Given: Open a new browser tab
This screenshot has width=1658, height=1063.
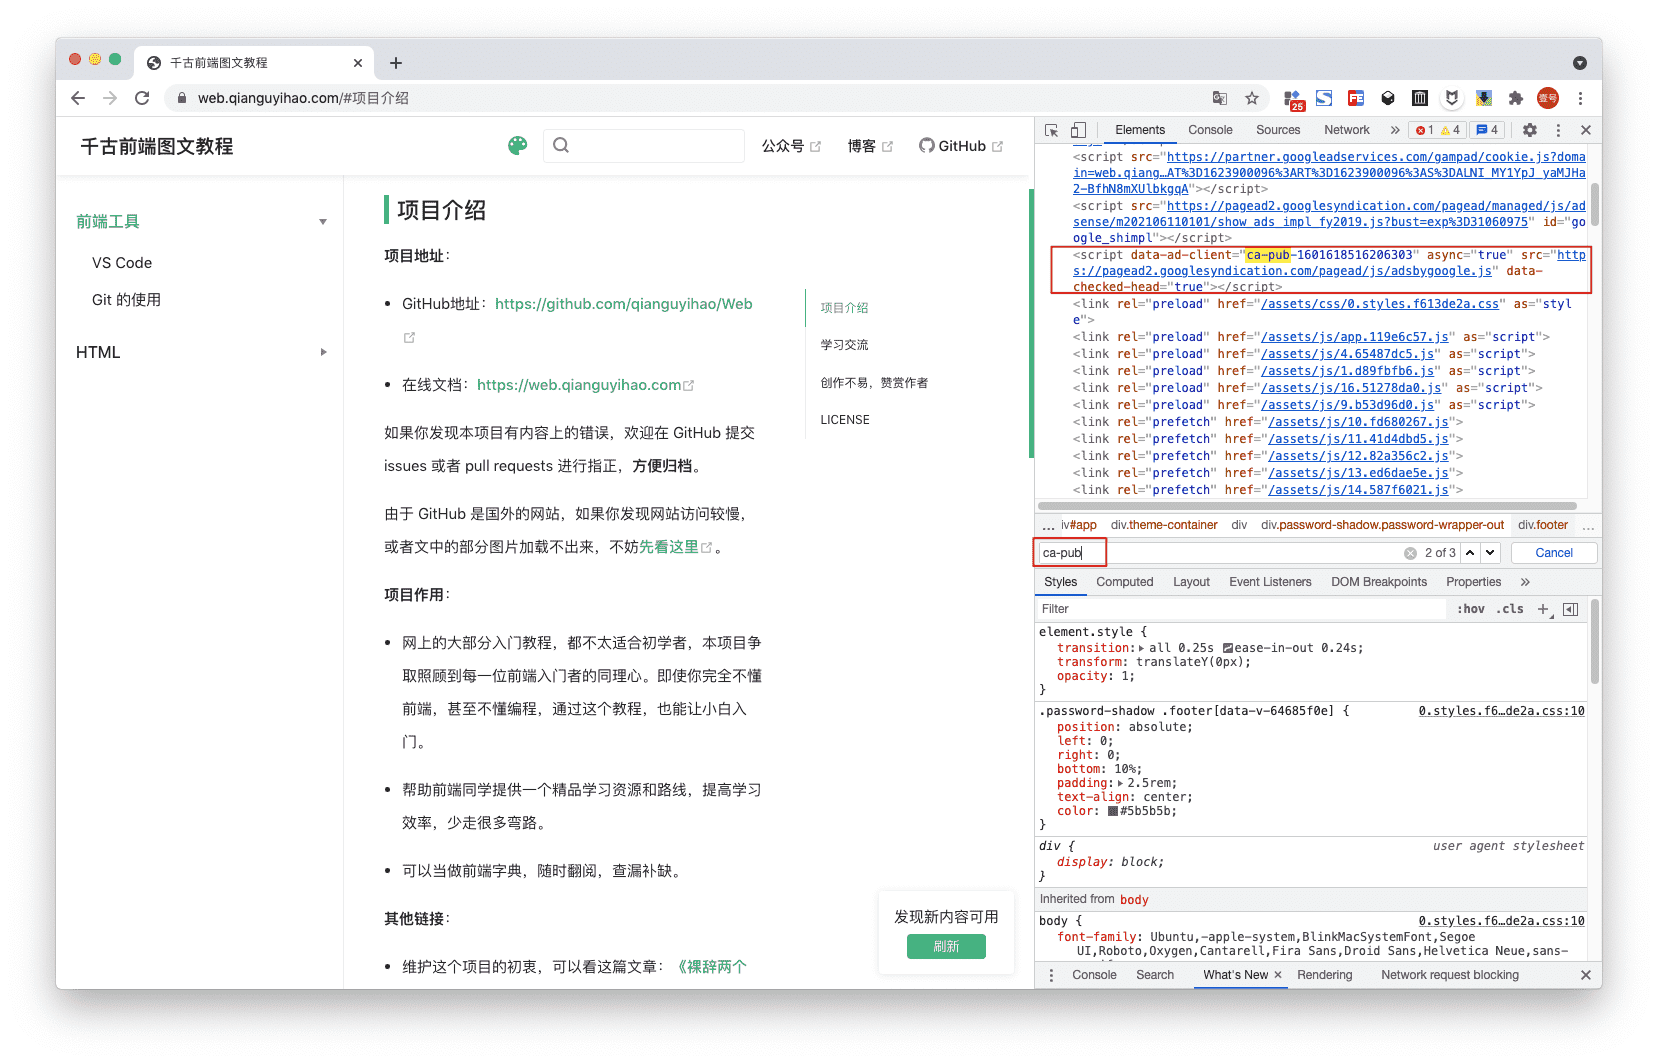Looking at the screenshot, I should (x=396, y=63).
